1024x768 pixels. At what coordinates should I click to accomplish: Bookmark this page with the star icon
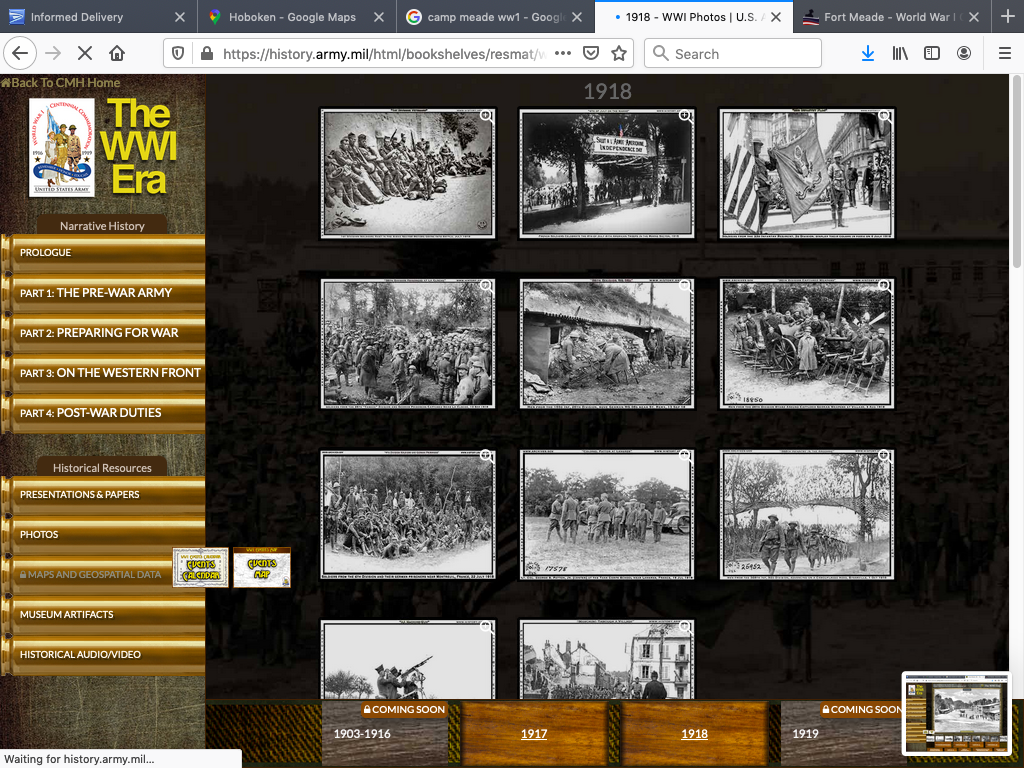click(x=619, y=54)
